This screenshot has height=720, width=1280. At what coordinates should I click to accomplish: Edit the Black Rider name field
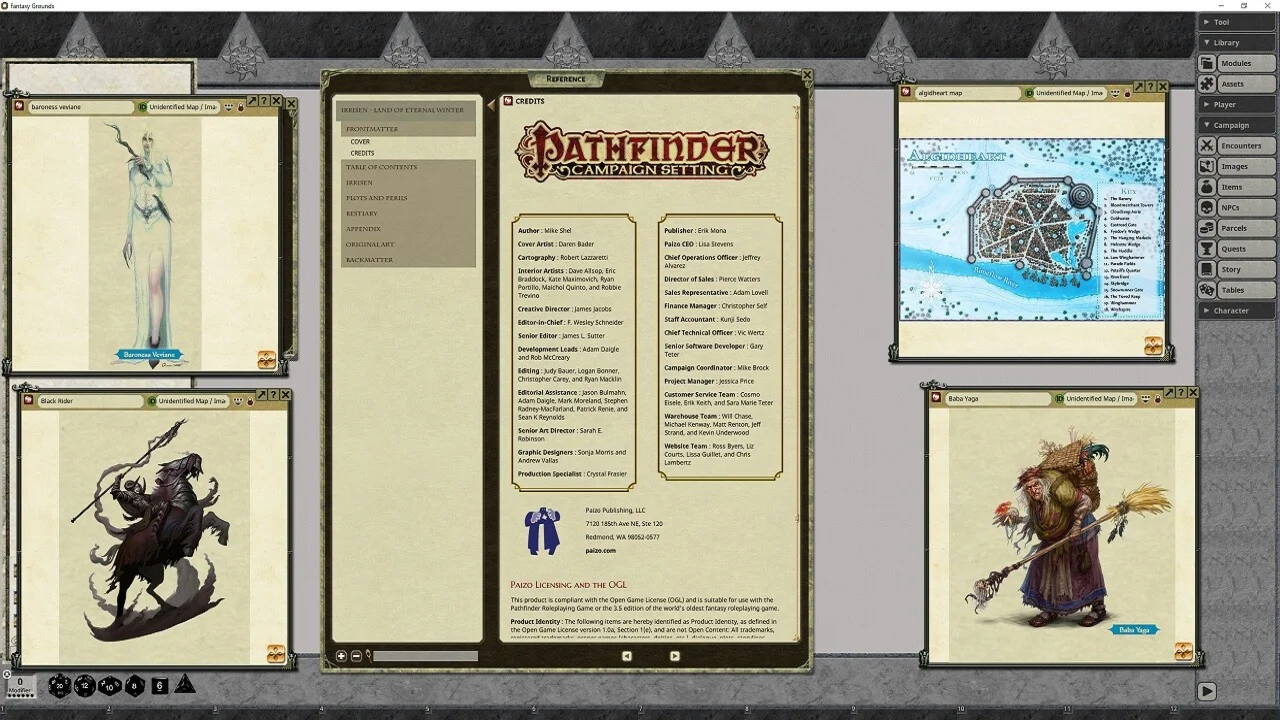coord(90,401)
